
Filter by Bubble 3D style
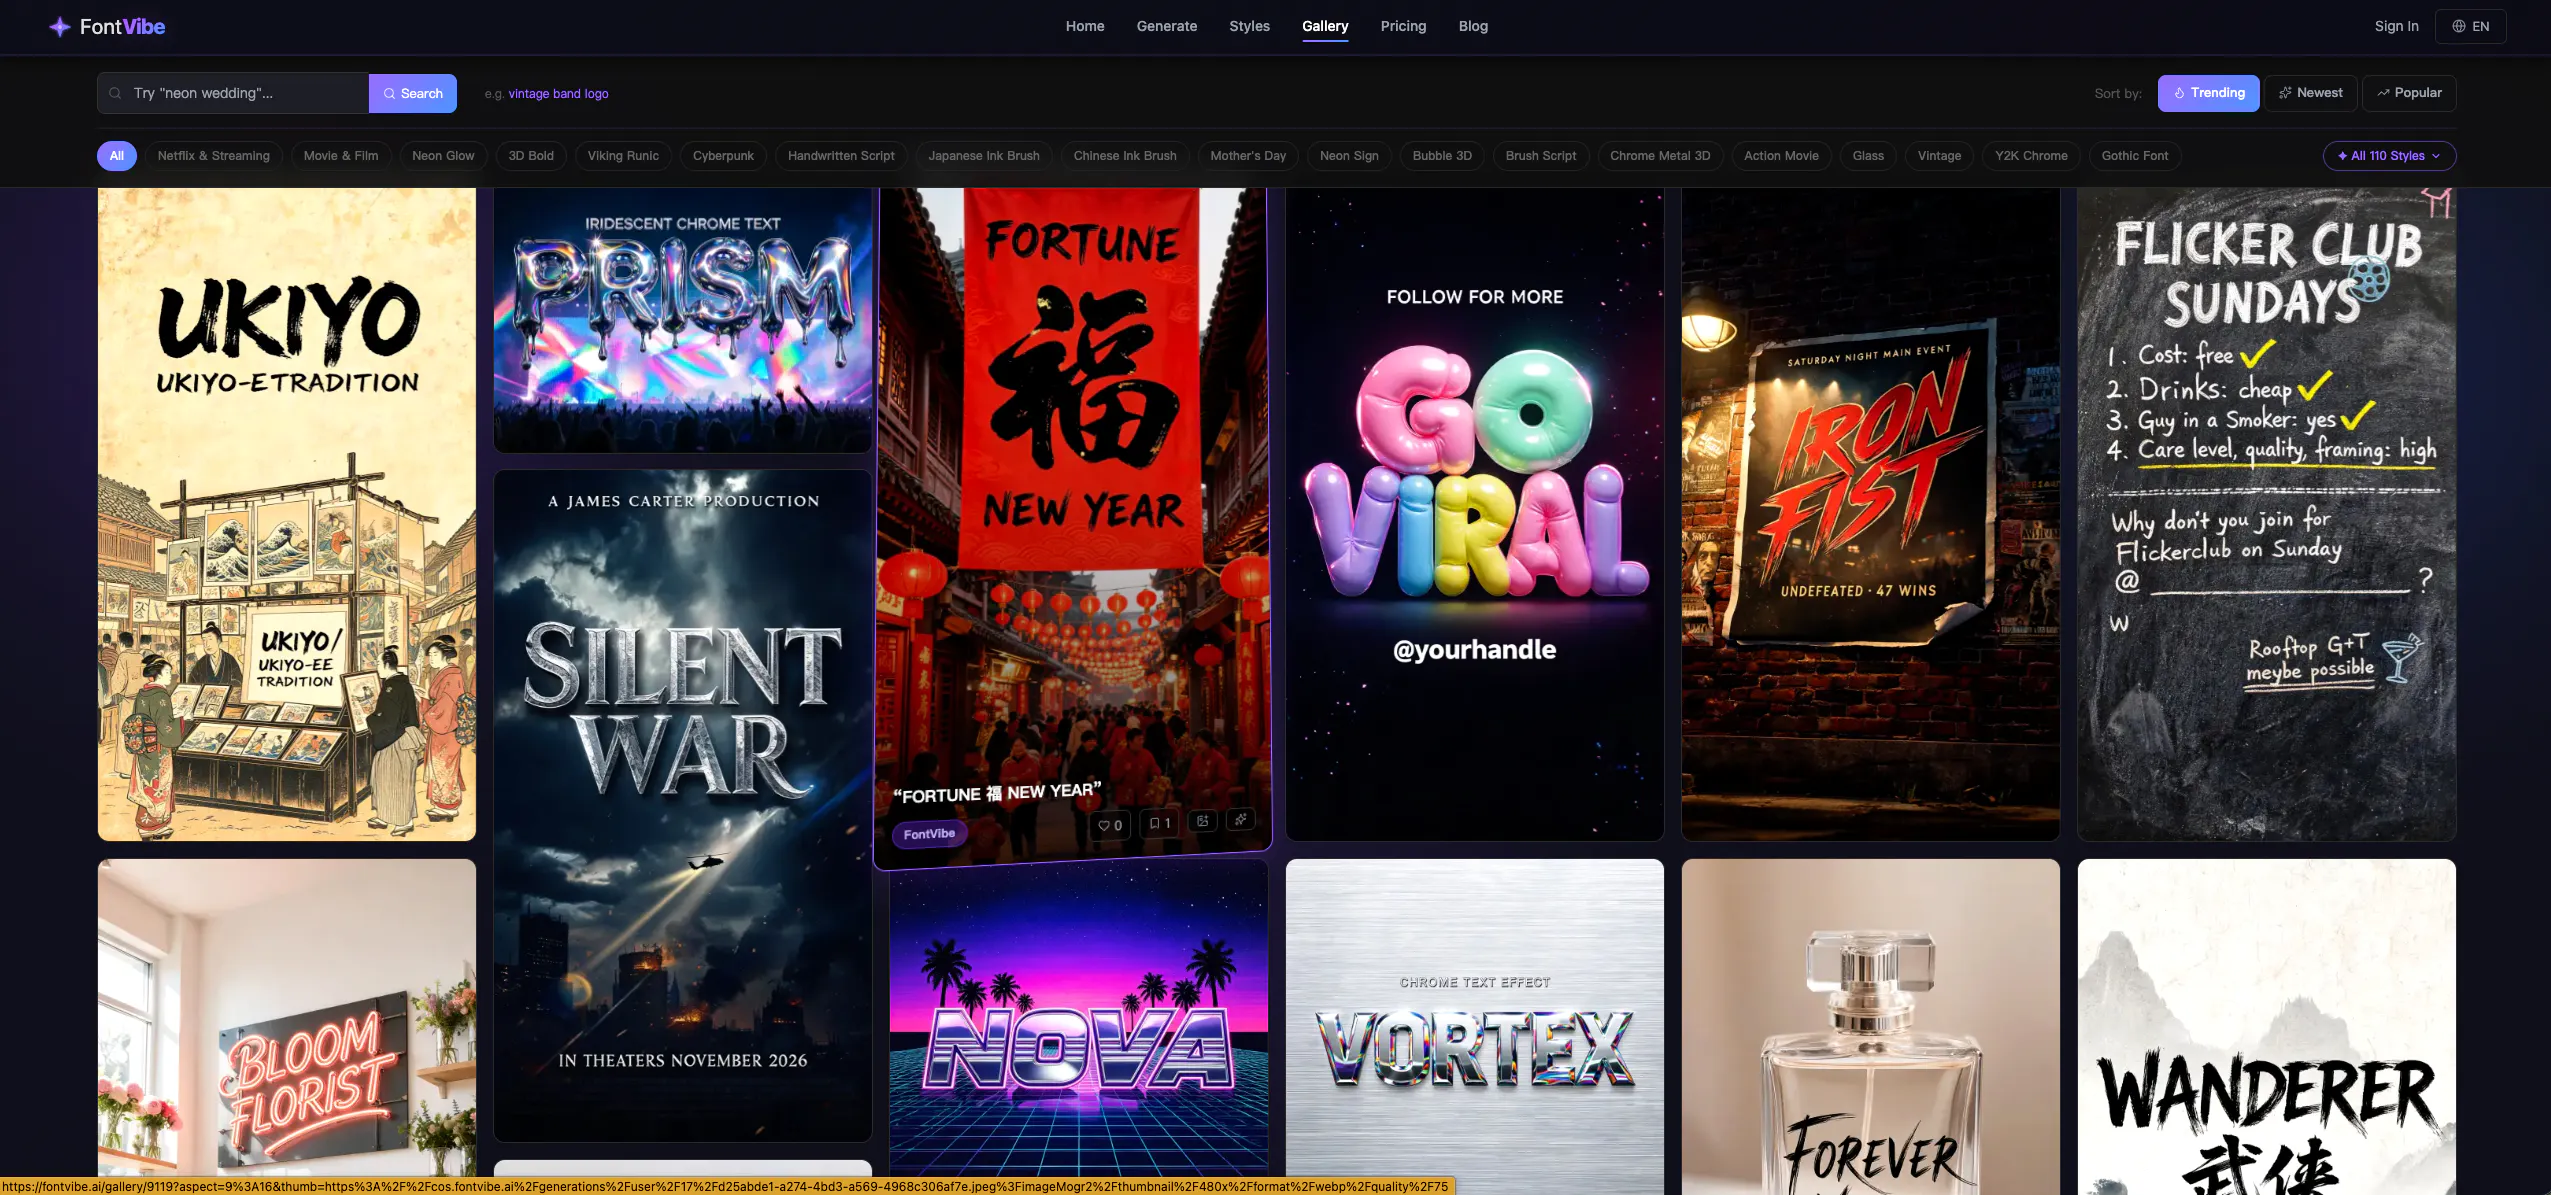1442,156
